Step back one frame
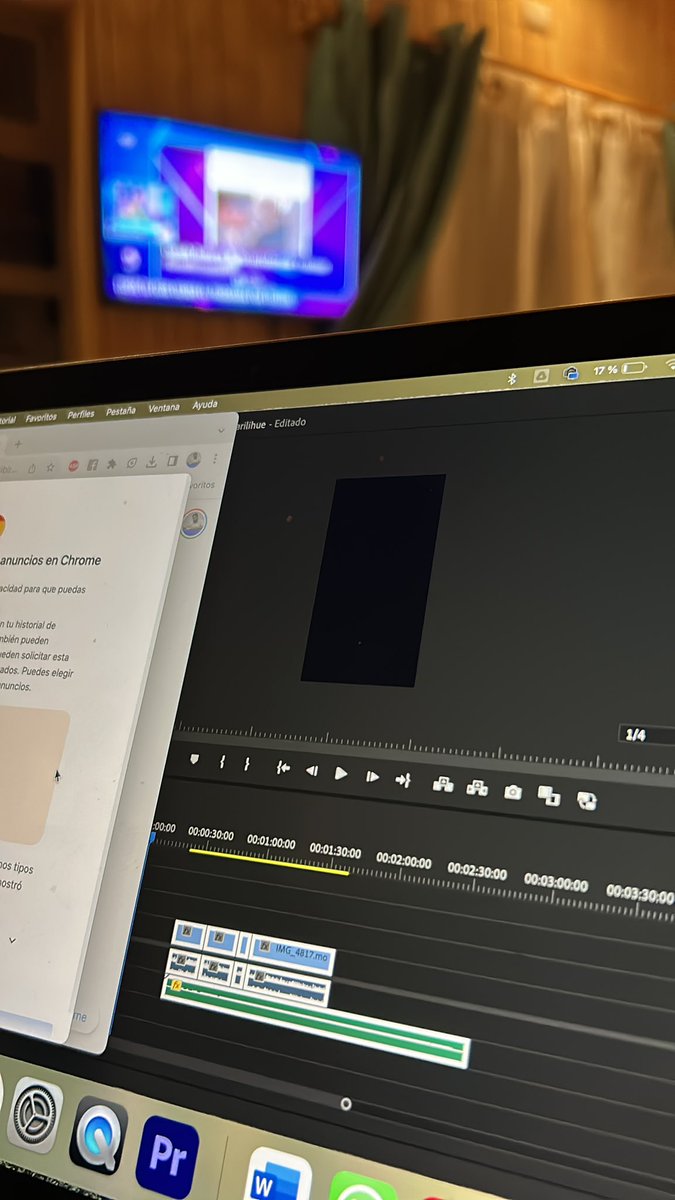The height and width of the screenshot is (1200, 675). 311,771
